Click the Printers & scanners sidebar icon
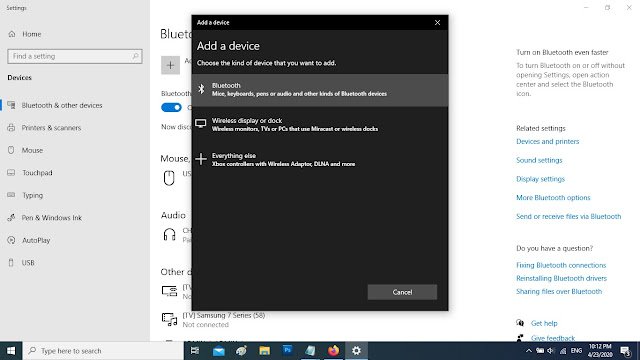640x360 pixels. tap(11, 128)
